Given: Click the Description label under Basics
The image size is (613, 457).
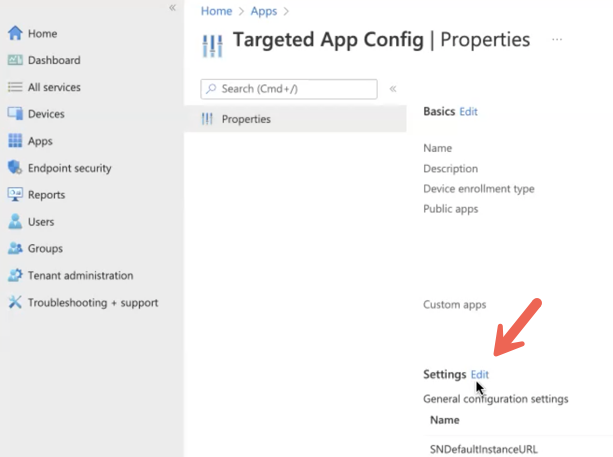Looking at the screenshot, I should pyautogui.click(x=450, y=169).
